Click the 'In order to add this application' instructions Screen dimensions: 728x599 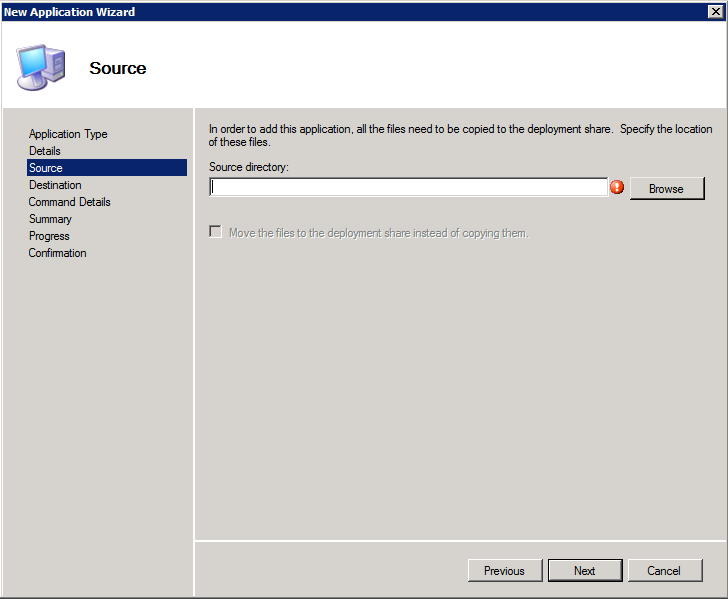(x=460, y=135)
